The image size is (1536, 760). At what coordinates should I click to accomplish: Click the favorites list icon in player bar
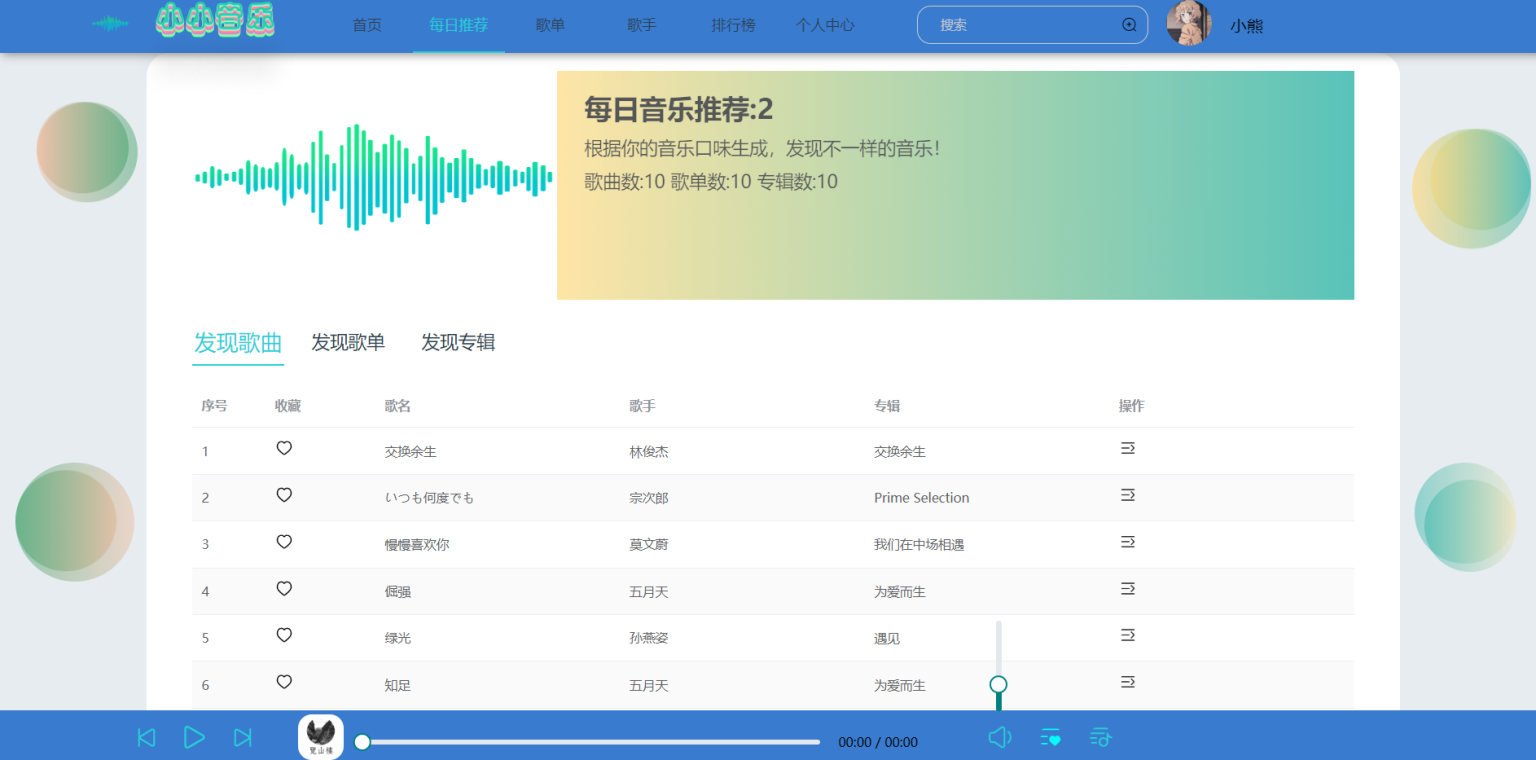pos(1050,738)
